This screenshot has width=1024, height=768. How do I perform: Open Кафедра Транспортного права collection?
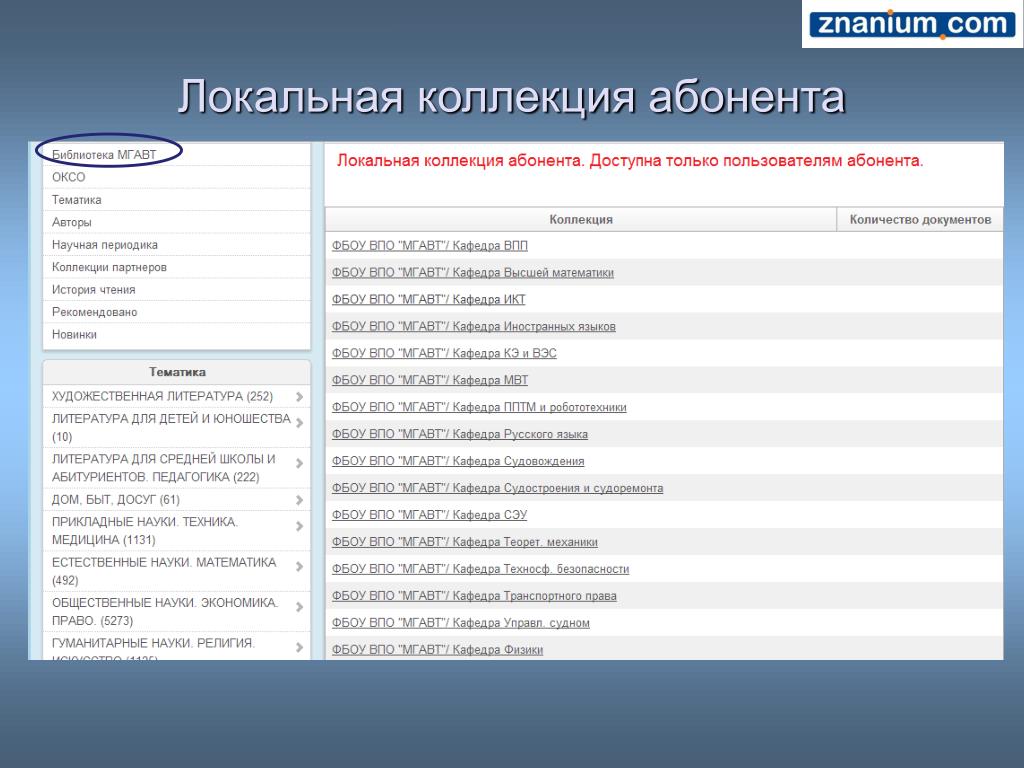click(474, 596)
